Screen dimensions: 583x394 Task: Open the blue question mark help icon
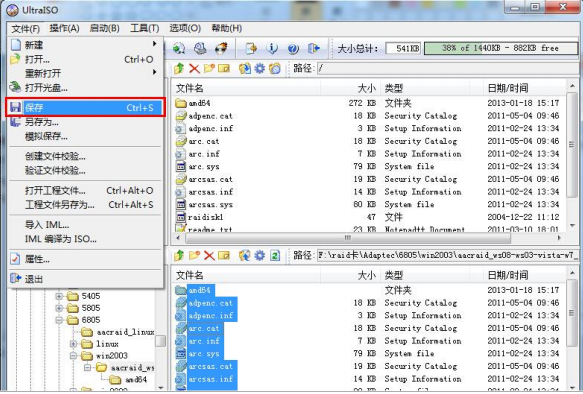click(293, 48)
